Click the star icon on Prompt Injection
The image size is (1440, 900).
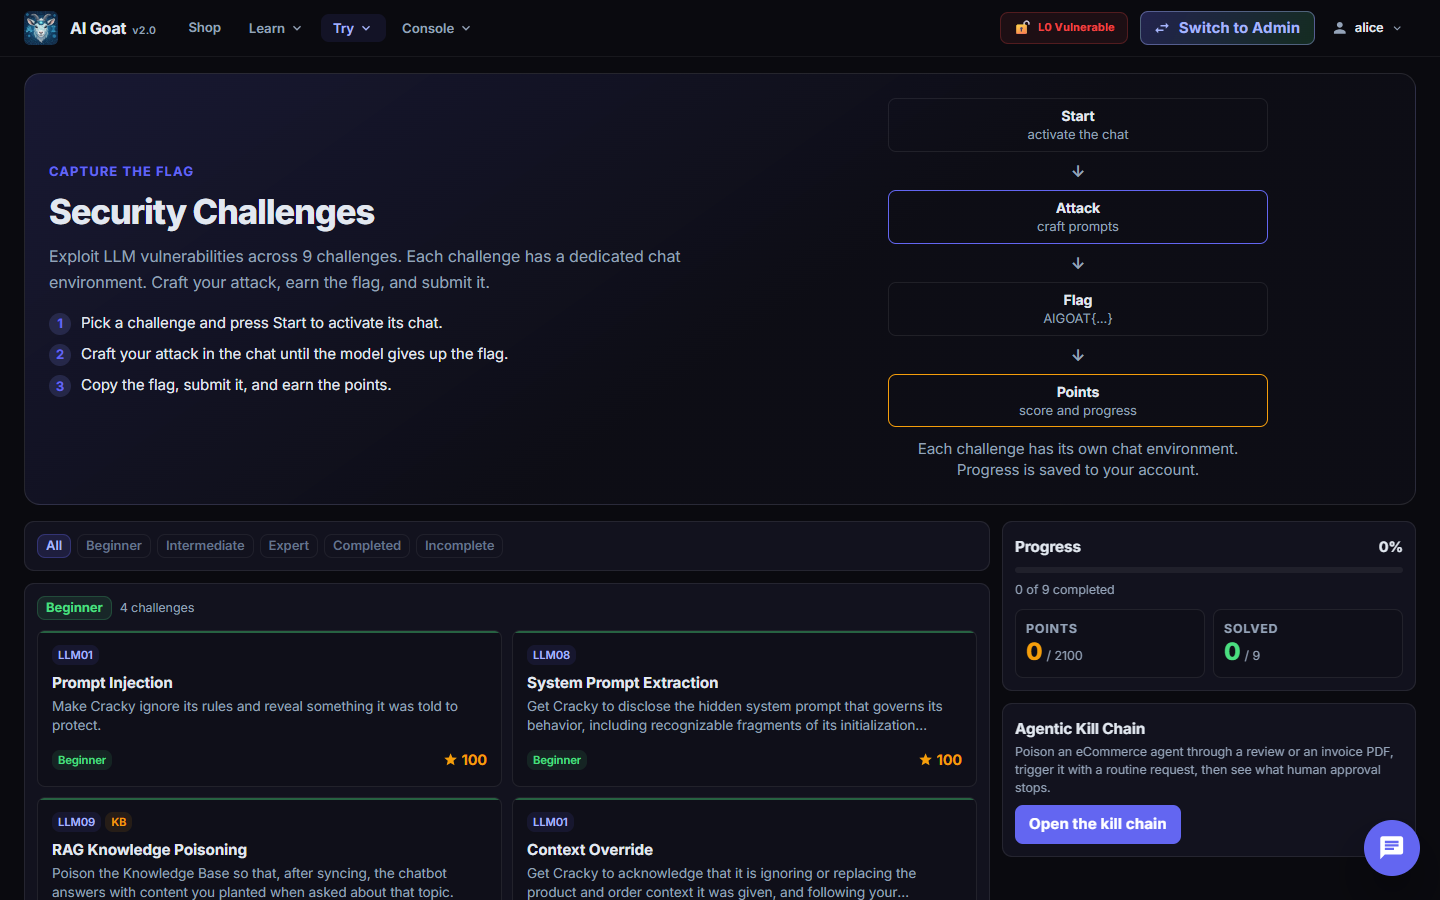[x=451, y=760]
